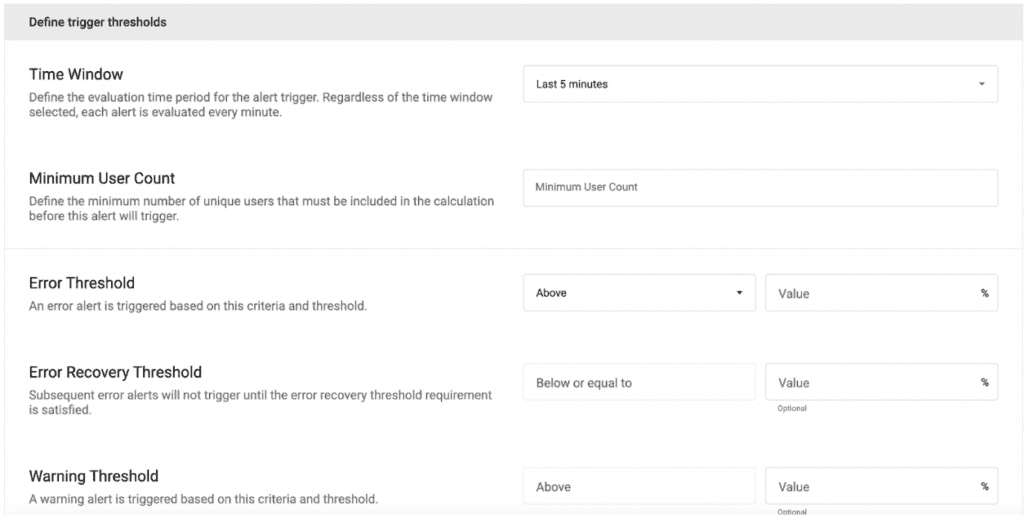
Task: Click the percent symbol in the Error Threshold value field
Action: (x=985, y=293)
